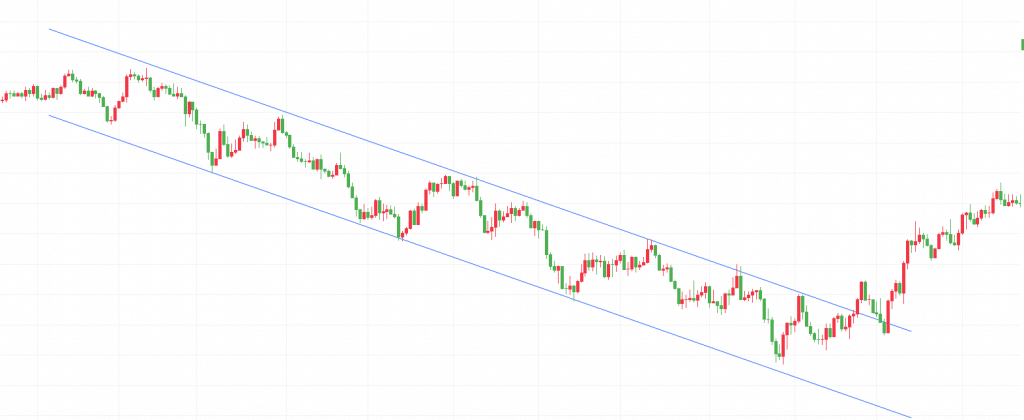1024x420 pixels.
Task: Click the first candle at the chart's left edge
Action: click(3, 98)
